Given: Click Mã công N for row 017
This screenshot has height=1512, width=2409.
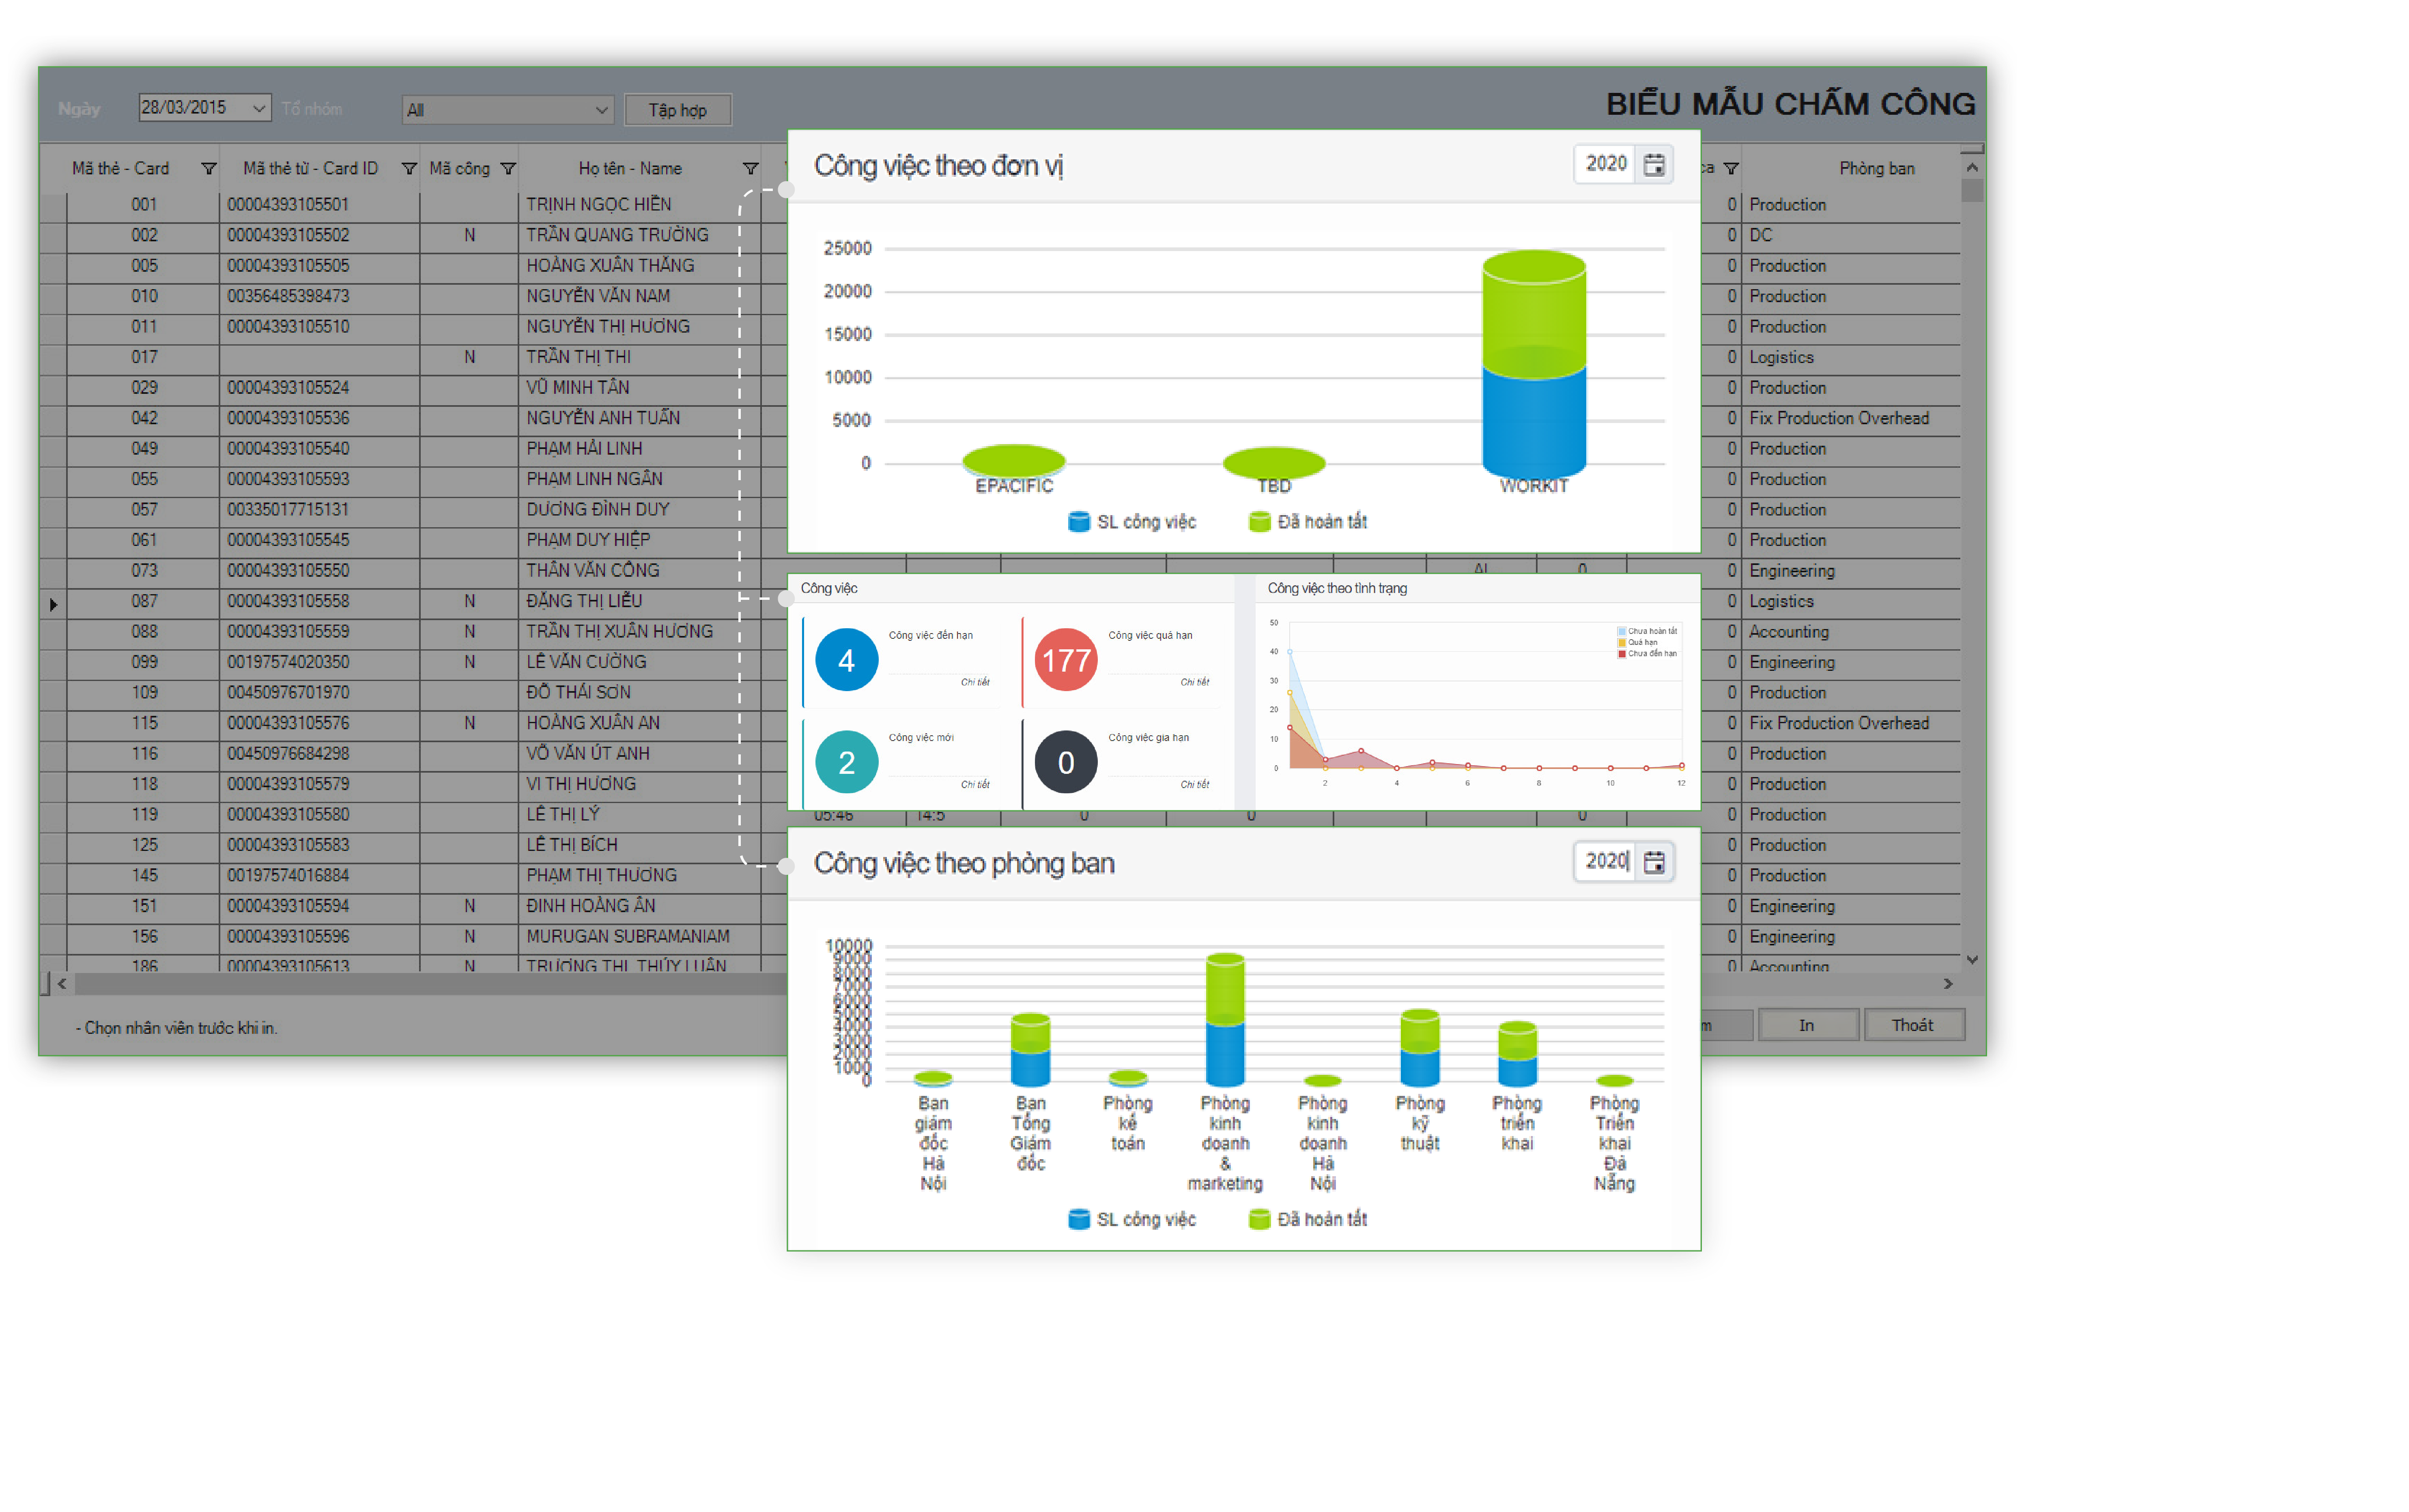Looking at the screenshot, I should [x=469, y=357].
